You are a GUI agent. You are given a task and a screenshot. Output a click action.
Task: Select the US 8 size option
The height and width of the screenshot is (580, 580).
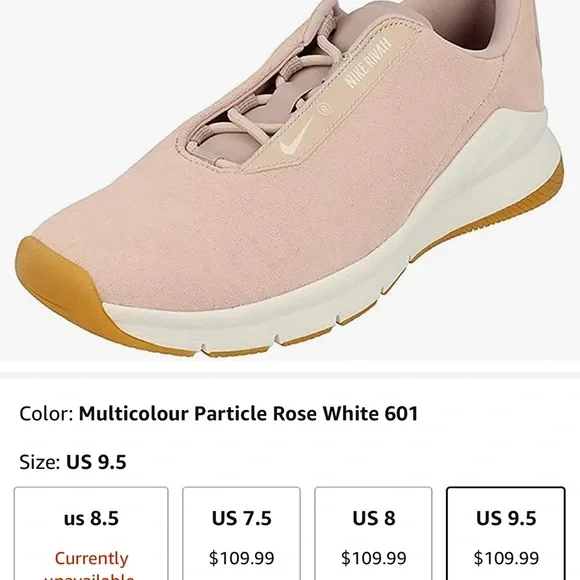click(x=373, y=534)
